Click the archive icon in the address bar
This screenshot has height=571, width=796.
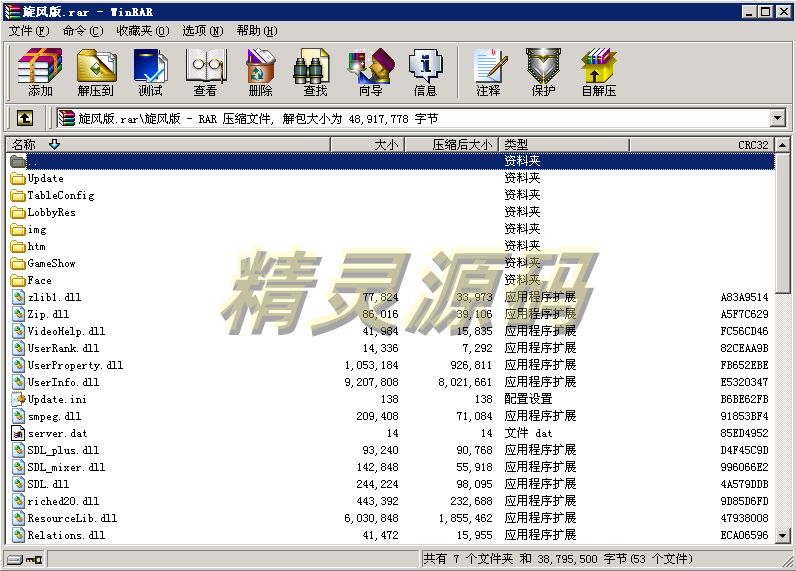tap(67, 118)
